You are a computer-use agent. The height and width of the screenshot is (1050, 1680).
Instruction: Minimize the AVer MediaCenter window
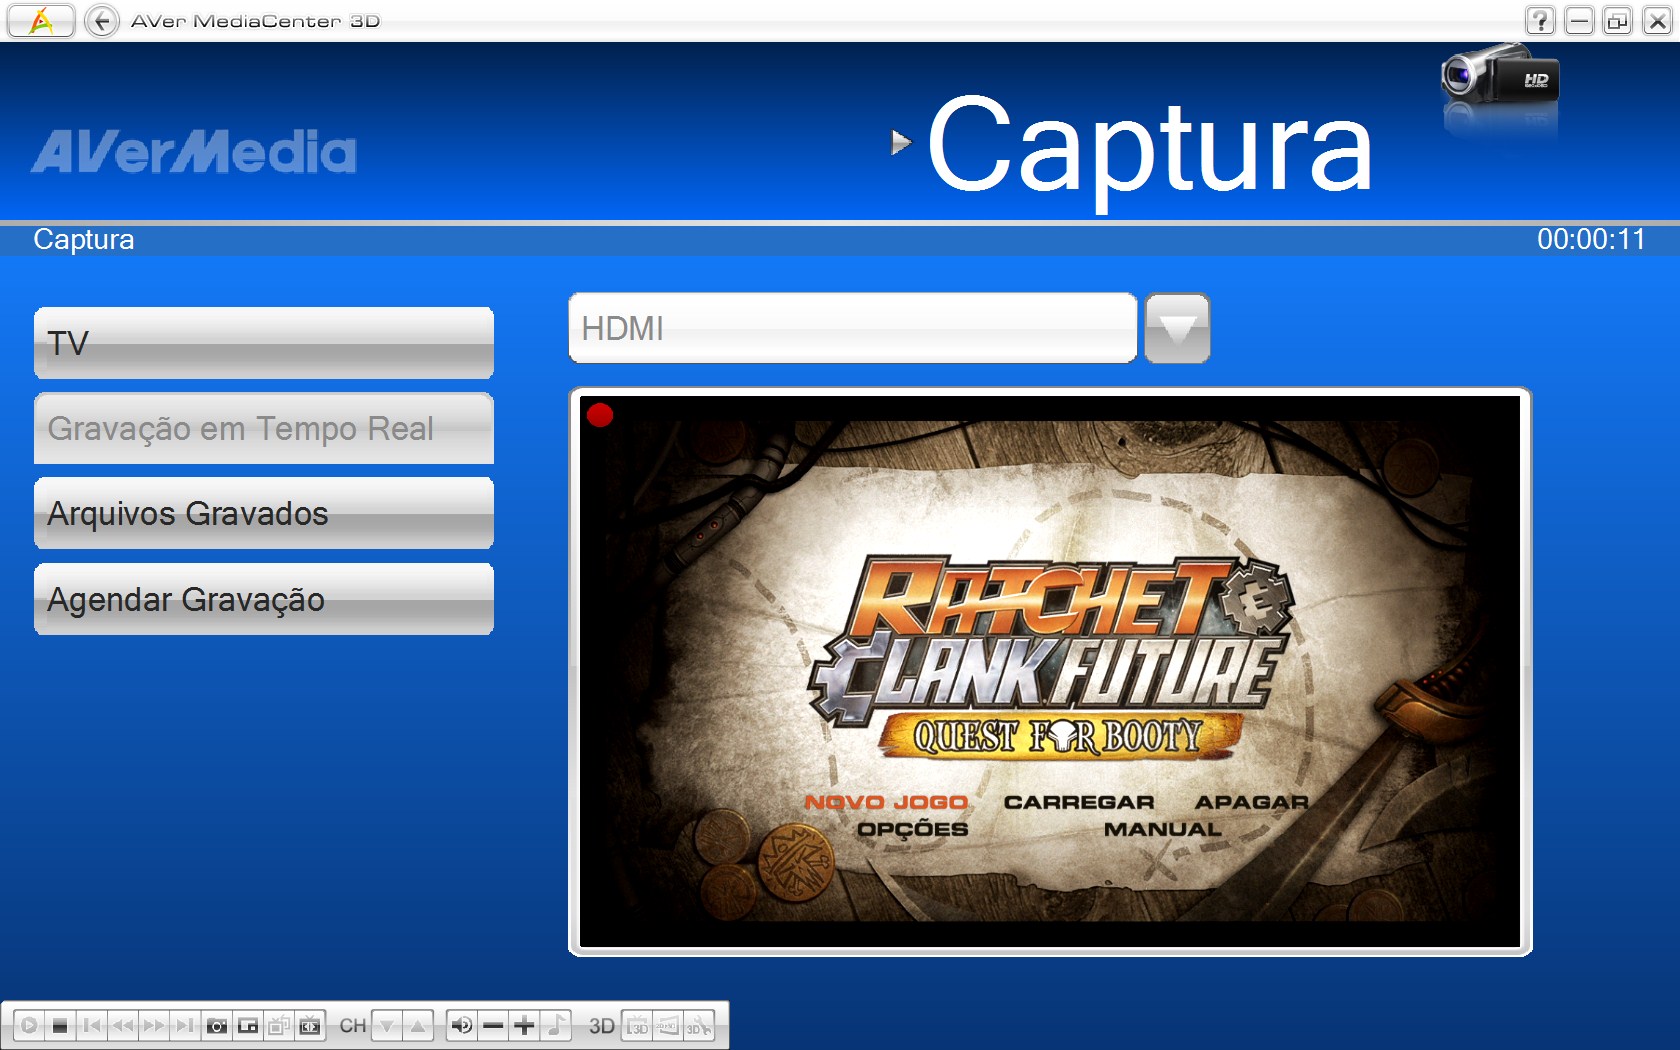pos(1579,20)
